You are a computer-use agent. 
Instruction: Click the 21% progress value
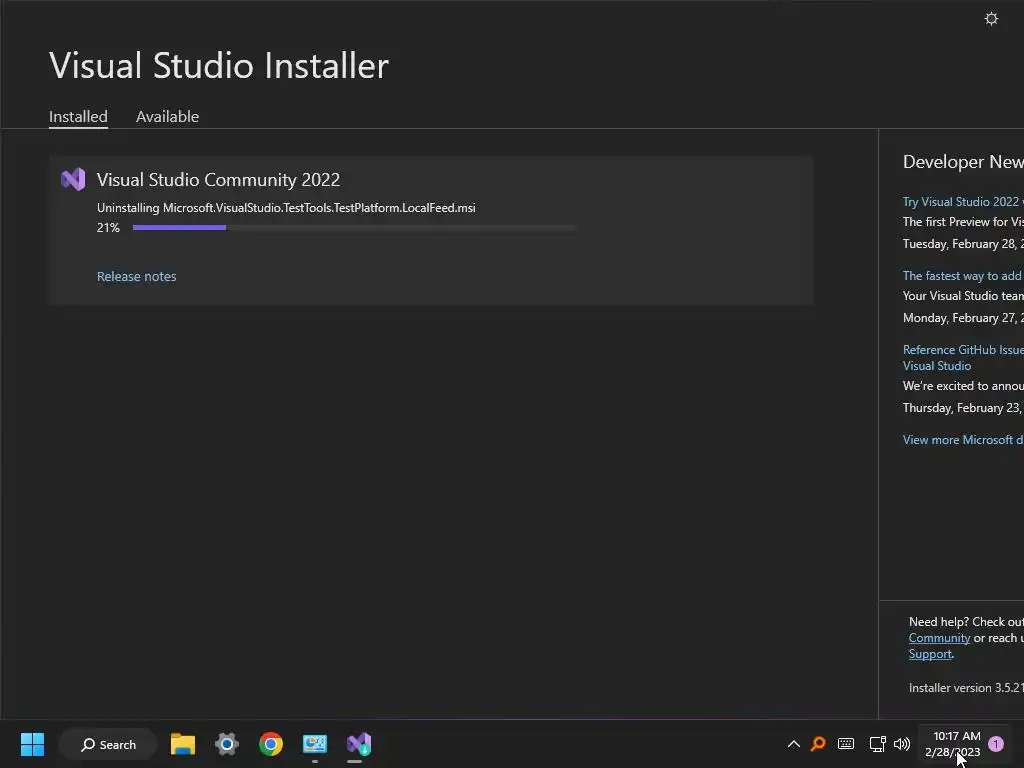click(x=108, y=228)
